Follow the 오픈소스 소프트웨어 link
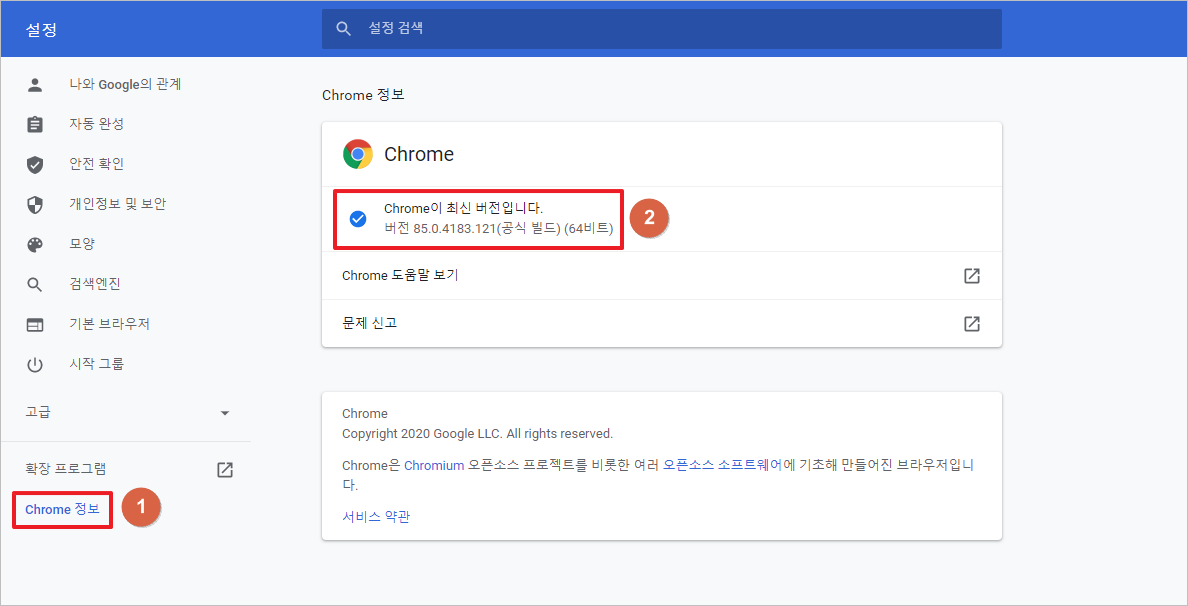This screenshot has width=1188, height=606. tap(722, 465)
